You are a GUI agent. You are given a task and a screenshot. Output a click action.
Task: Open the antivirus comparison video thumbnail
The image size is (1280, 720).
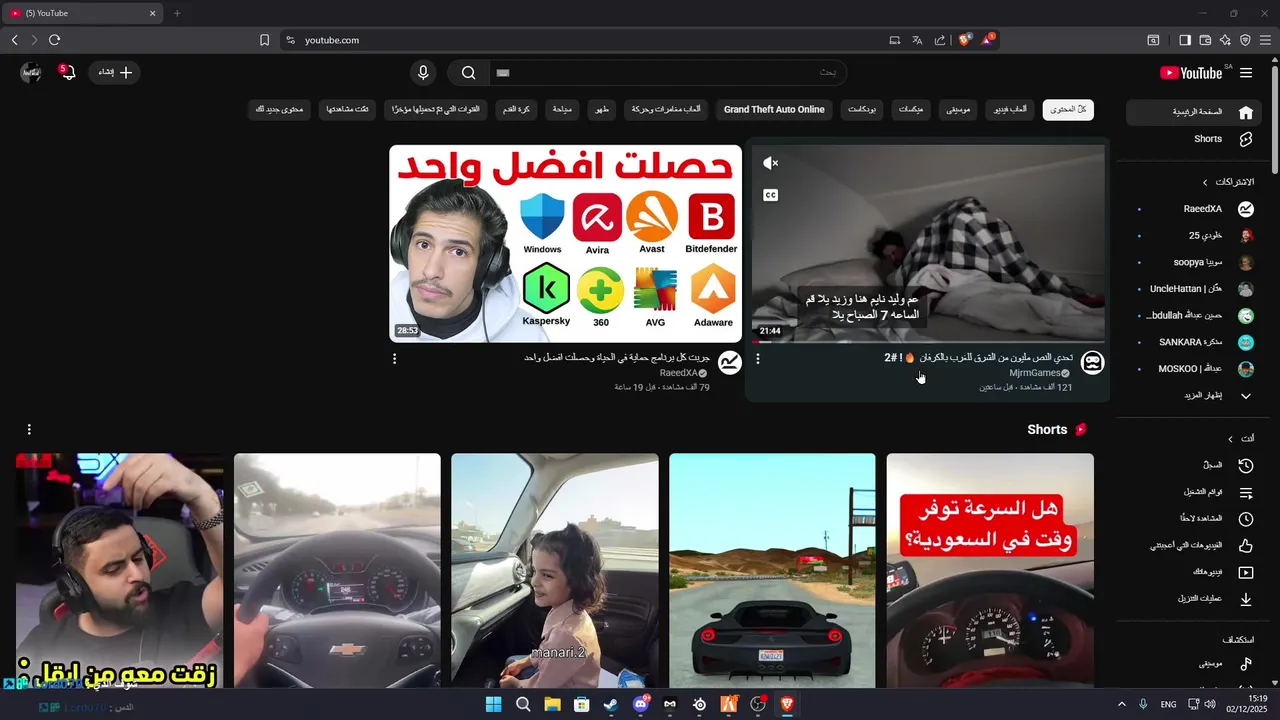[x=566, y=243]
